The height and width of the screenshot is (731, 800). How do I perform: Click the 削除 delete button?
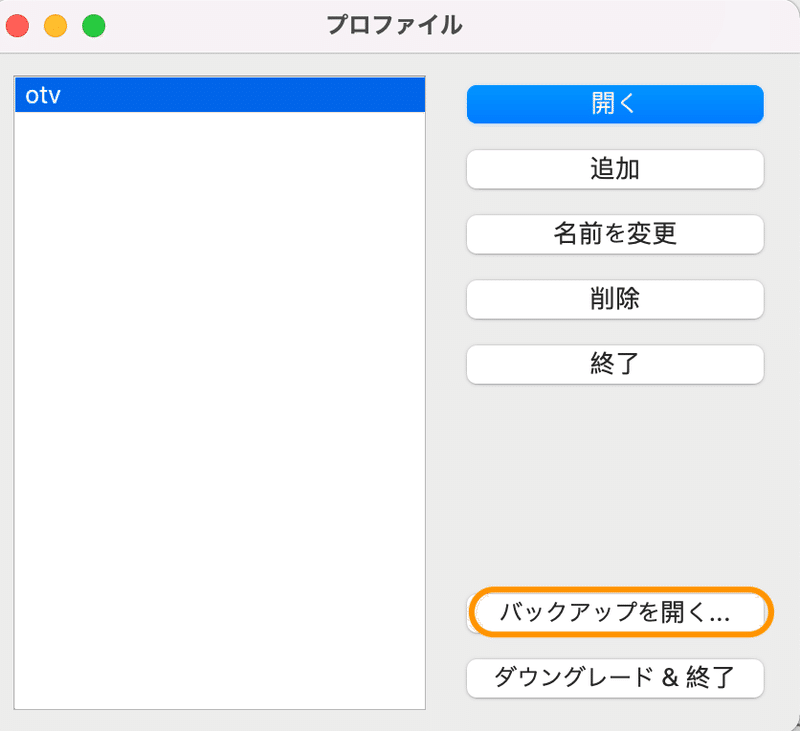point(615,299)
